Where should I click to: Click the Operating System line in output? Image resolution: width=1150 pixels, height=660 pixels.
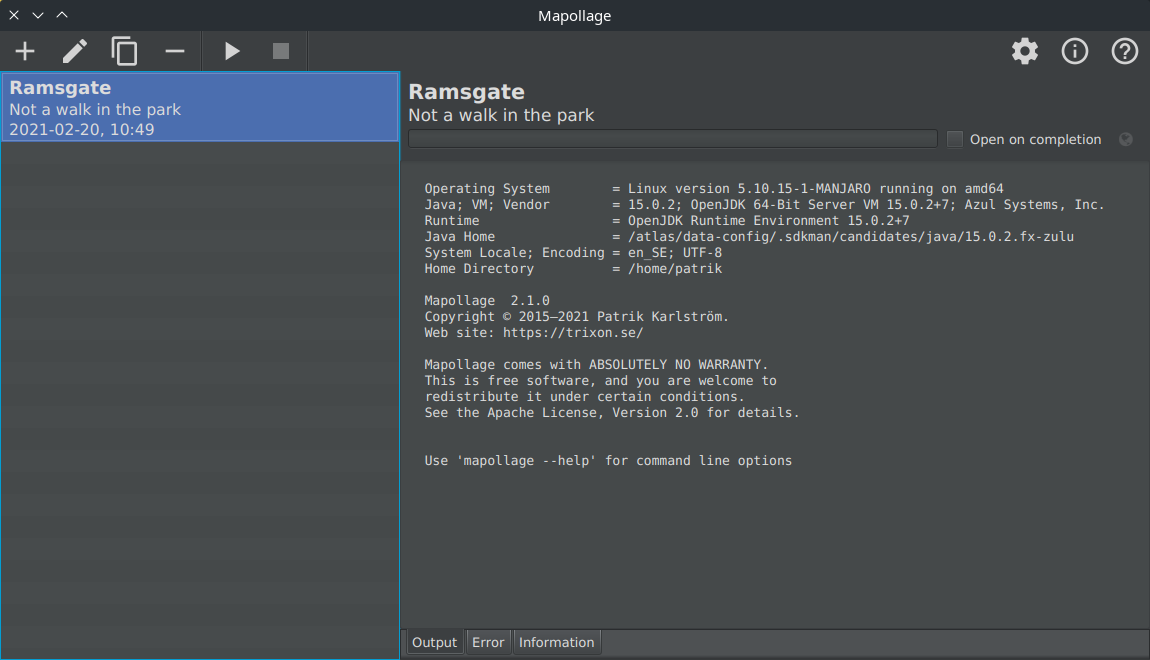714,188
